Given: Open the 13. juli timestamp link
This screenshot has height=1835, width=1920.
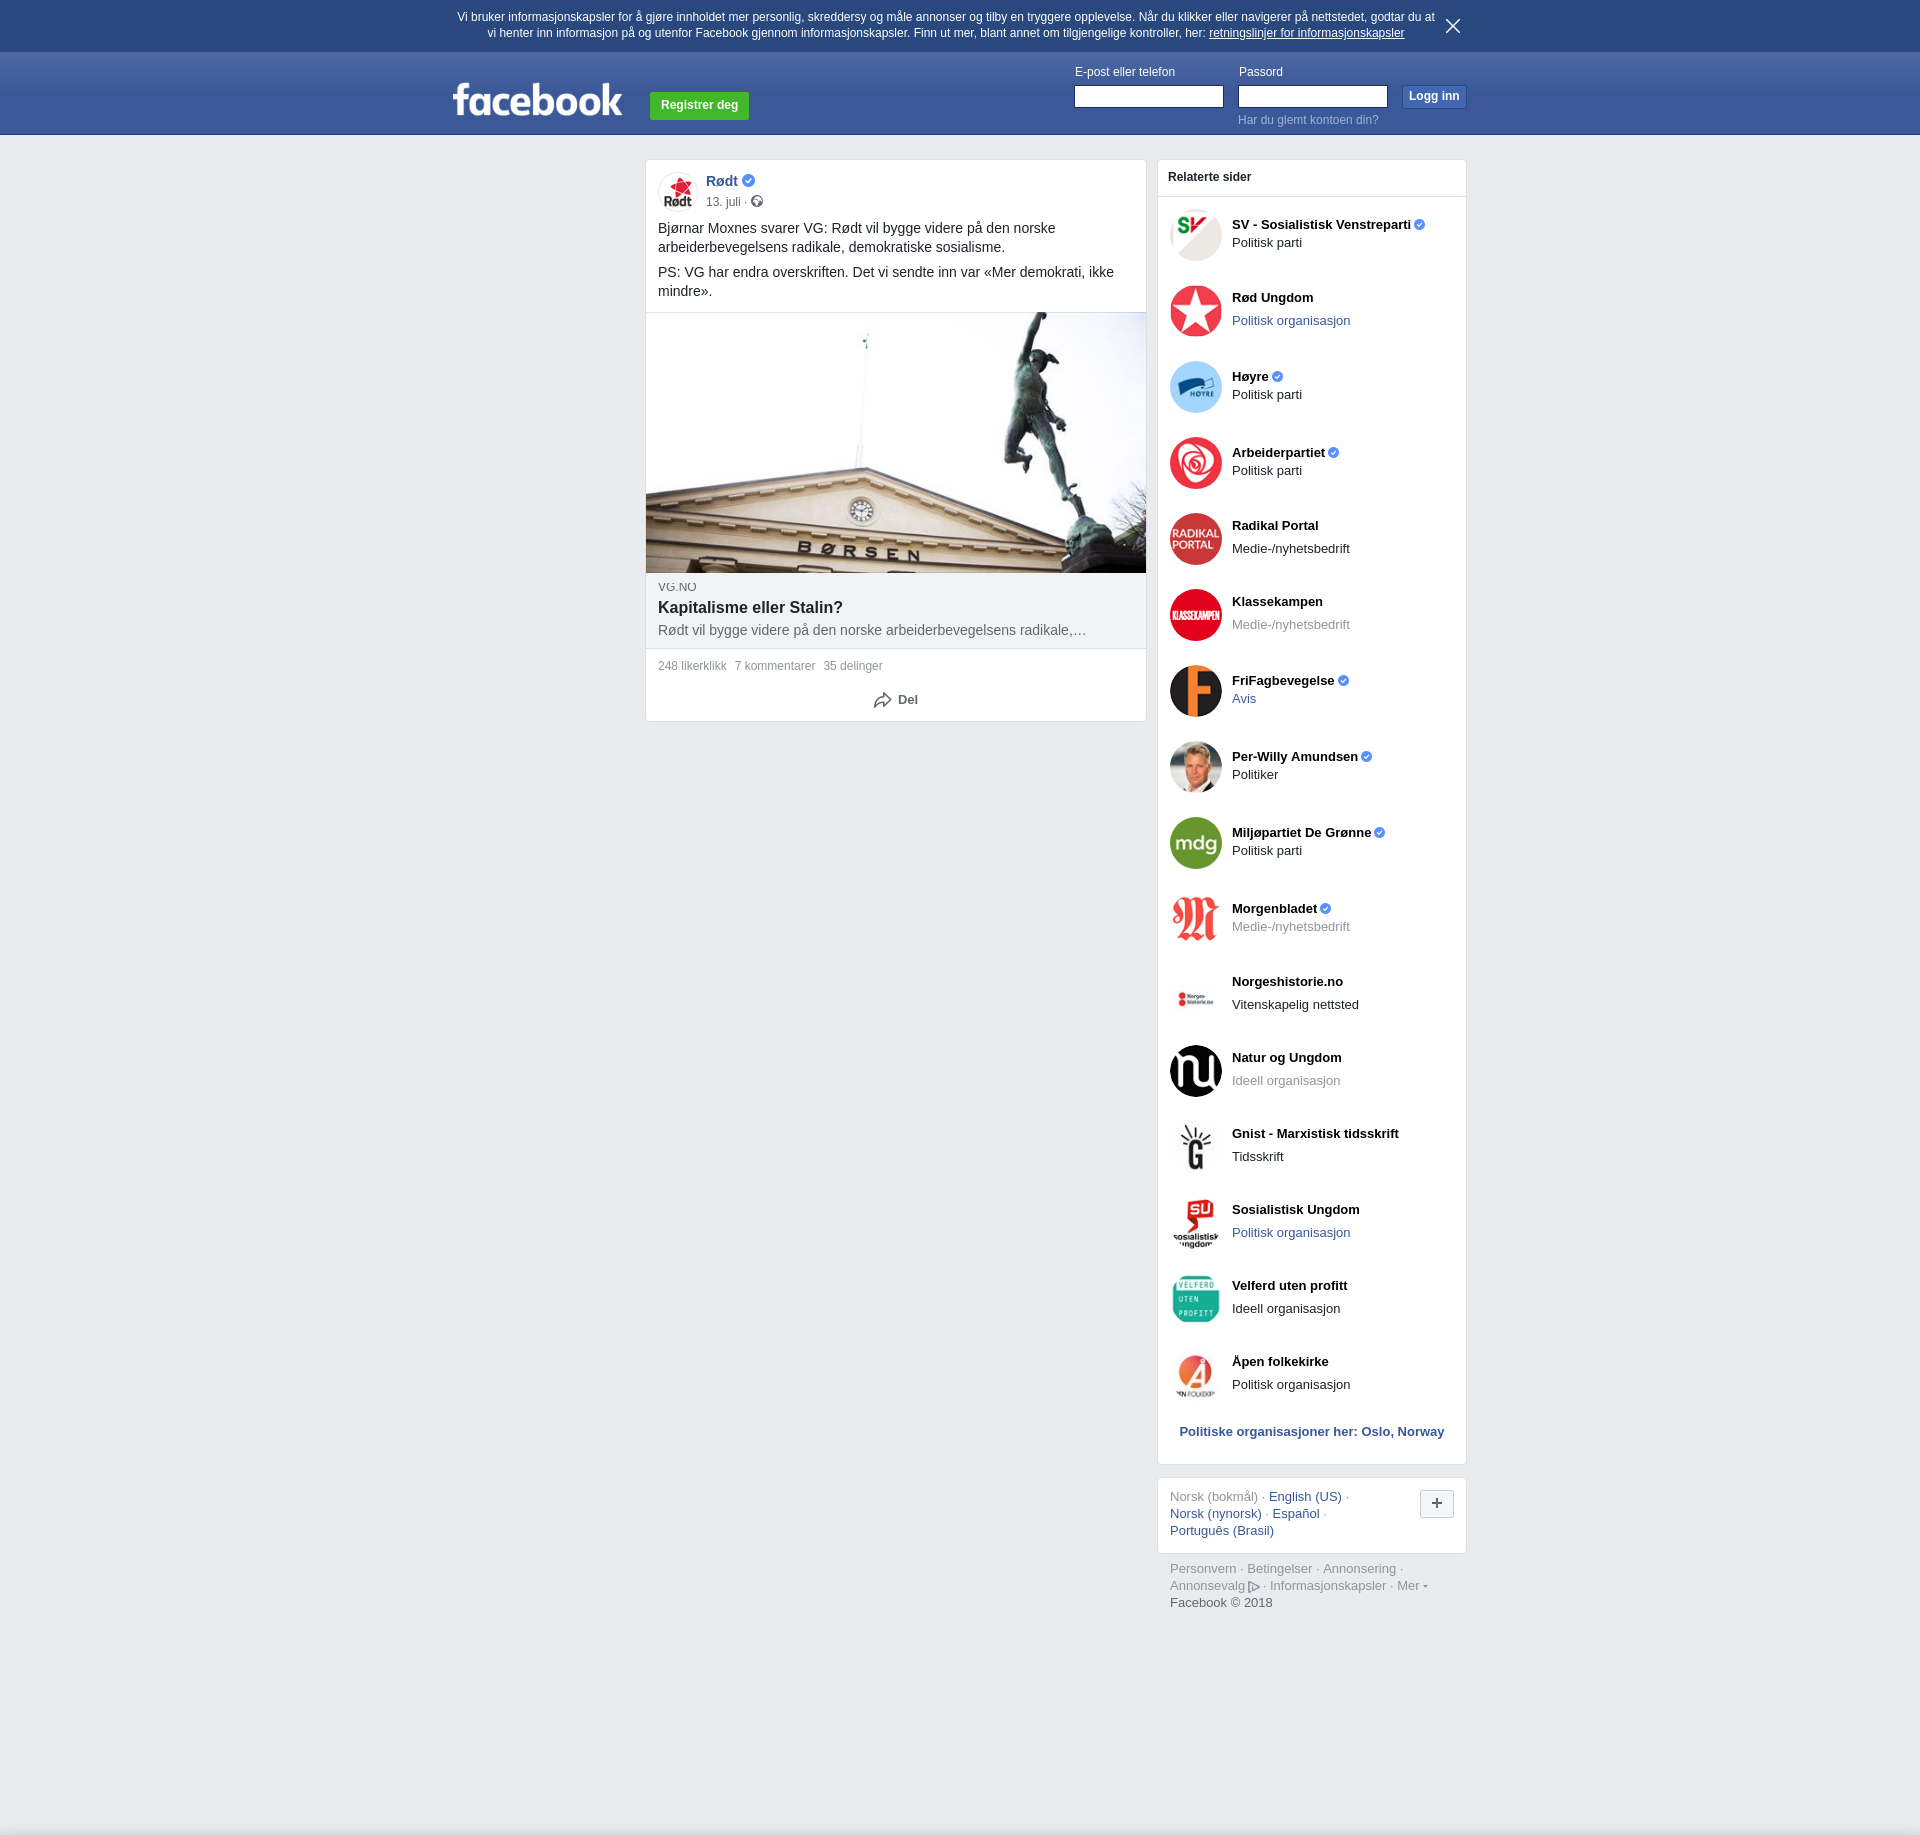Looking at the screenshot, I should [x=723, y=202].
